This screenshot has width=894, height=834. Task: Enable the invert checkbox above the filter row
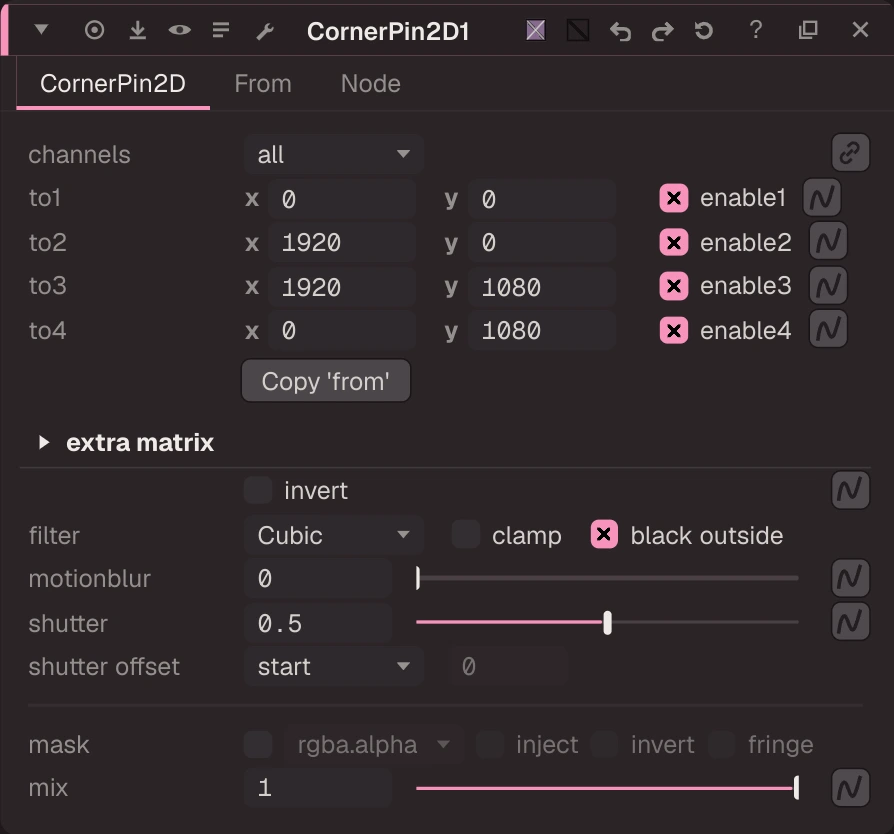258,490
